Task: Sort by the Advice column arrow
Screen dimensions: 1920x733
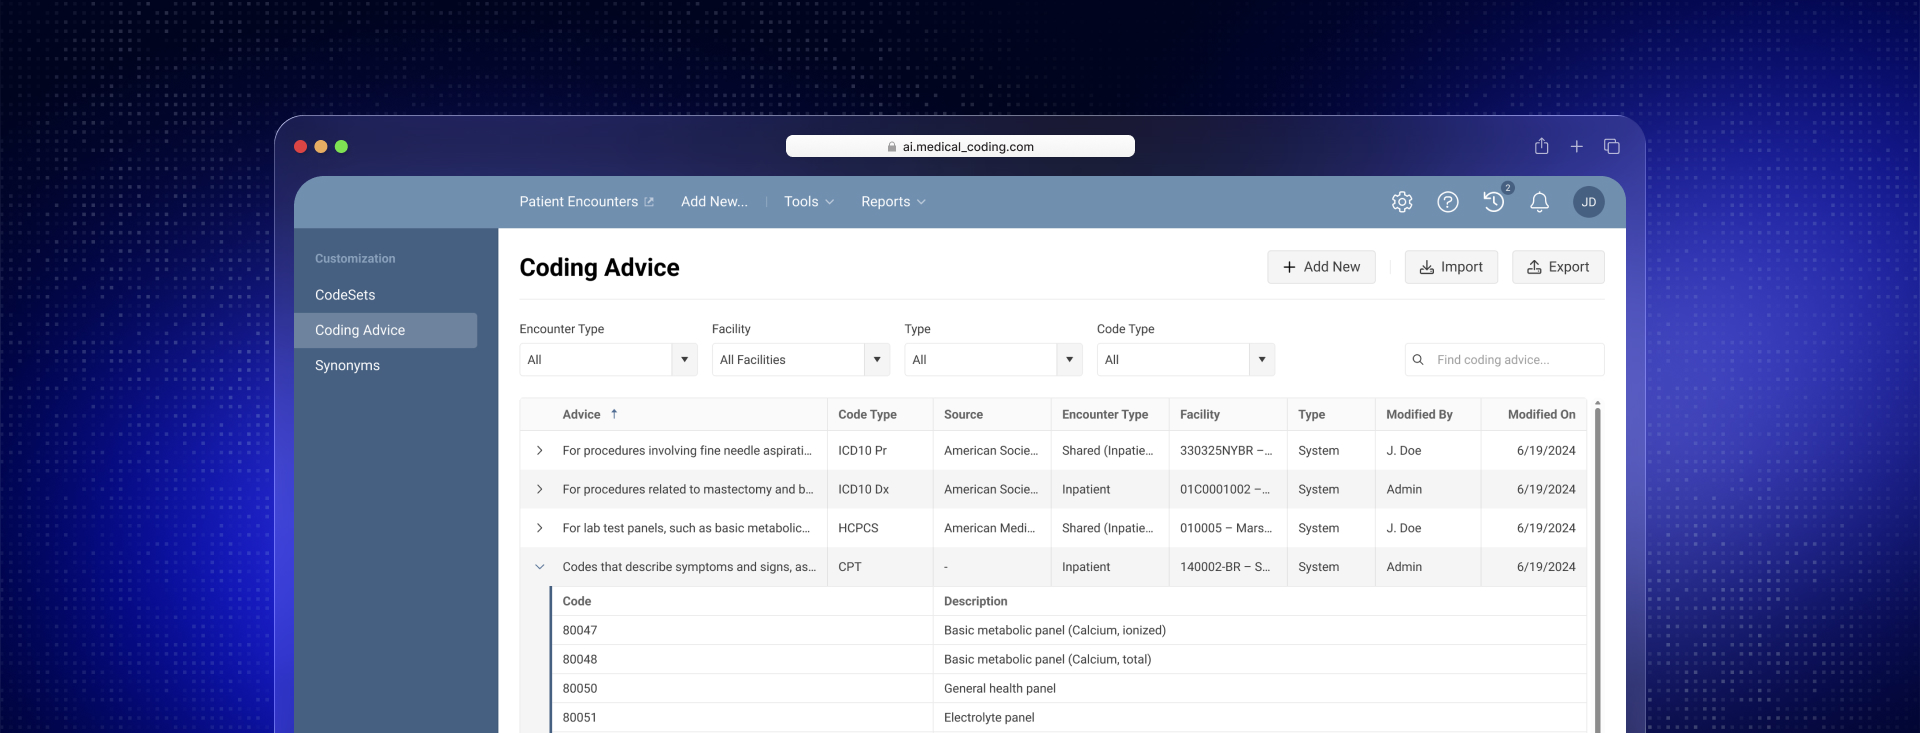Action: [614, 414]
